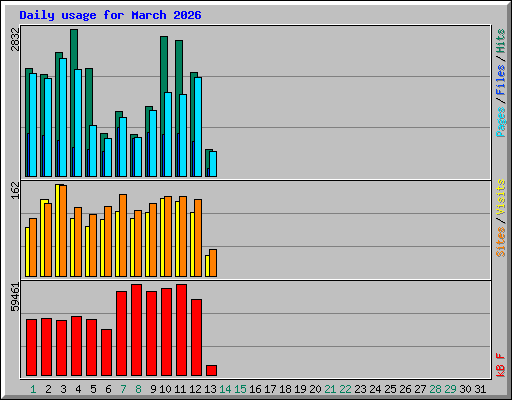Click the 2832 value on the top axis
This screenshot has height=400, width=512.
15,39
